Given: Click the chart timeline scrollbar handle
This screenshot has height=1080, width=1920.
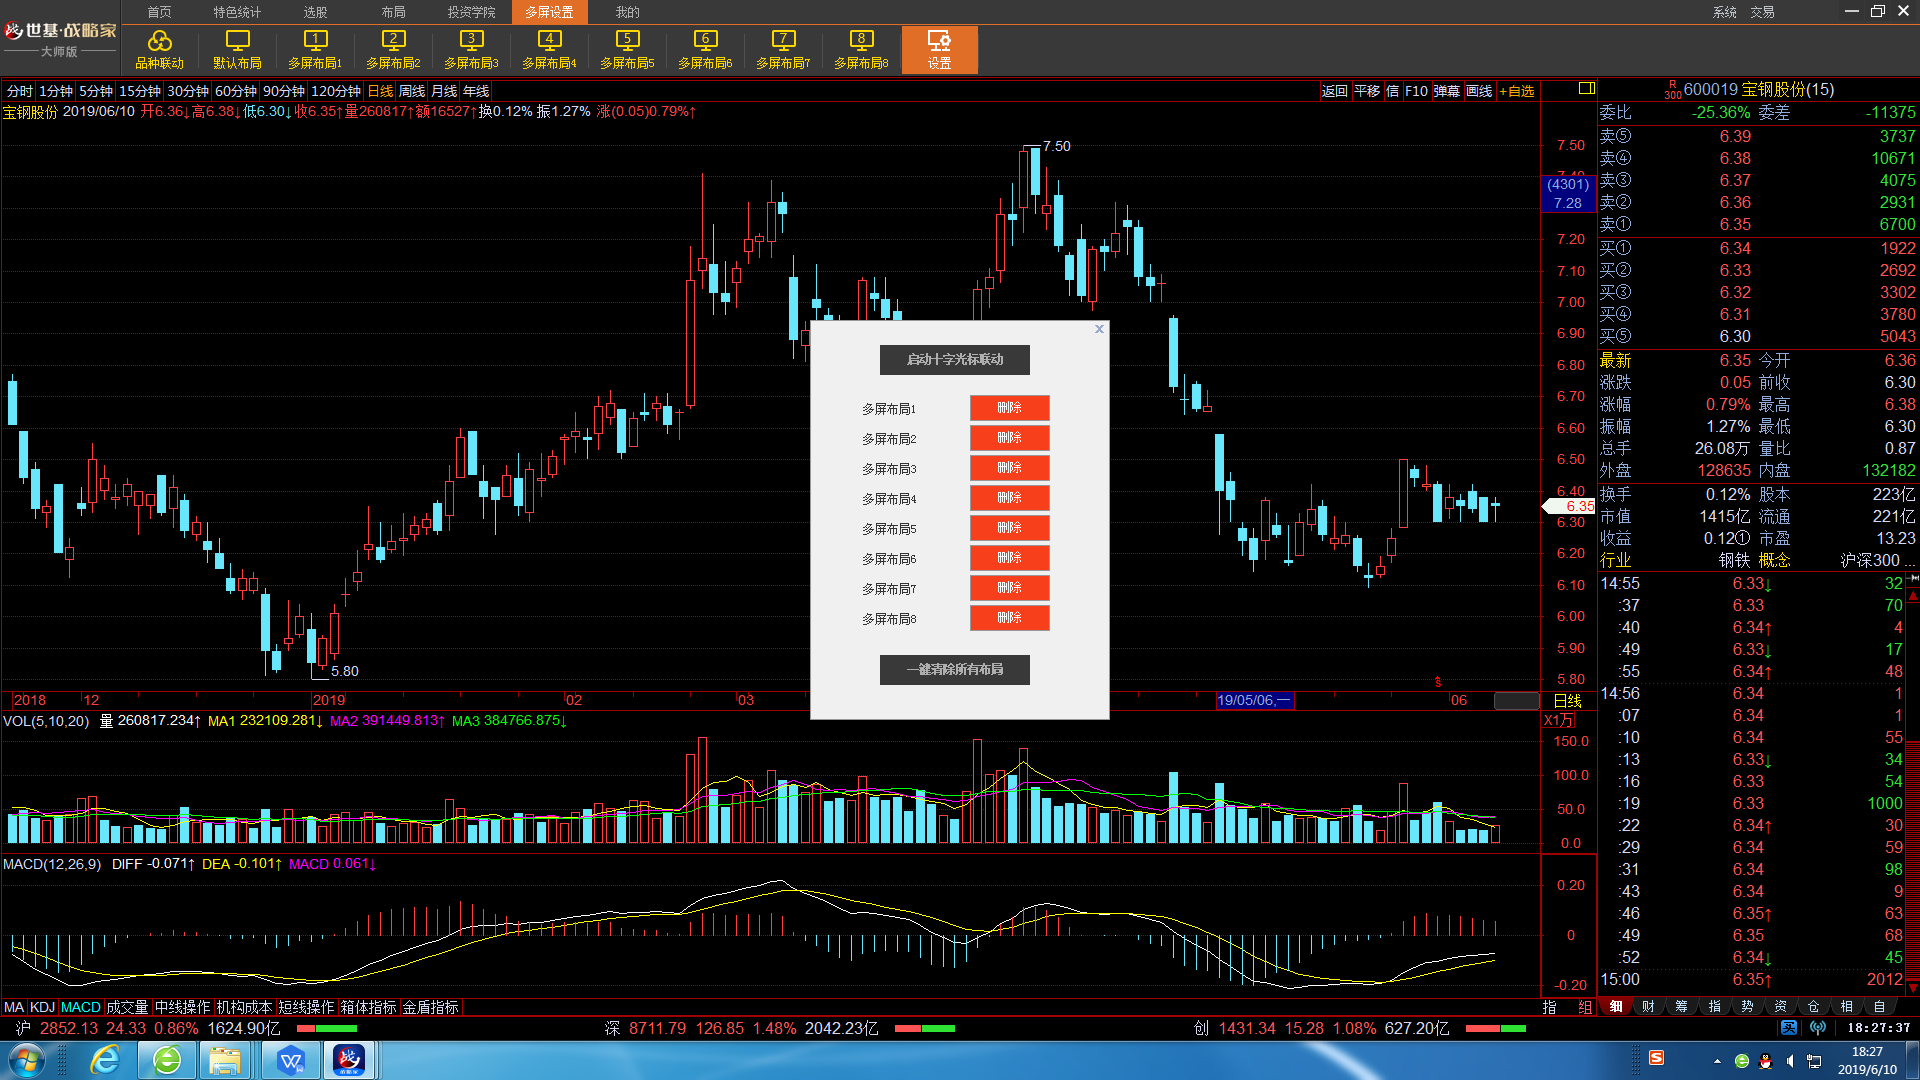Looking at the screenshot, I should tap(1516, 700).
